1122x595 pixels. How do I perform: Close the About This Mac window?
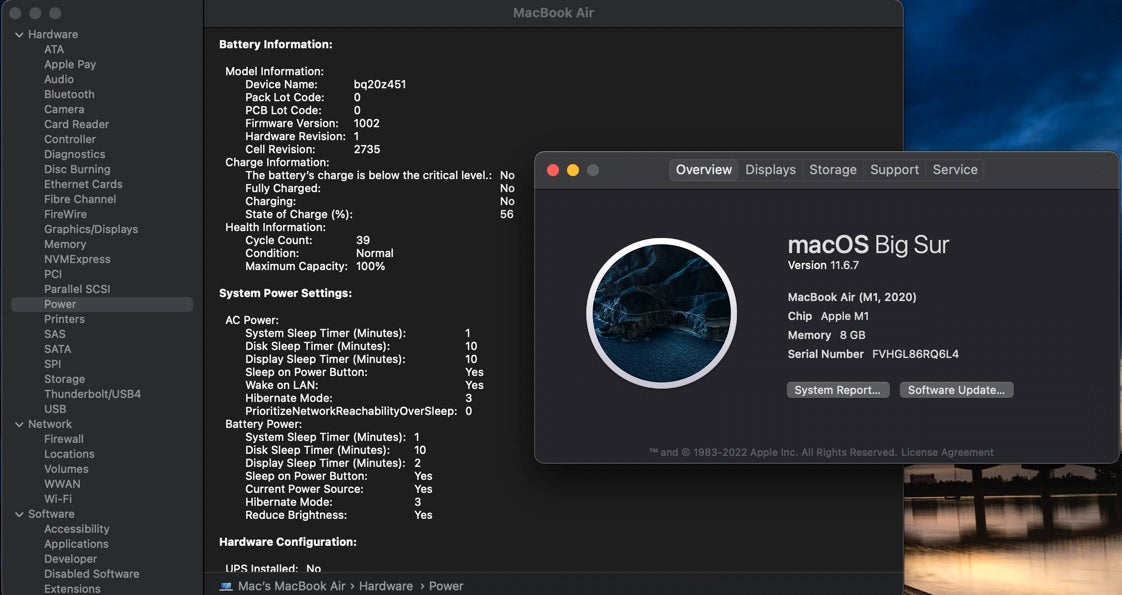553,170
